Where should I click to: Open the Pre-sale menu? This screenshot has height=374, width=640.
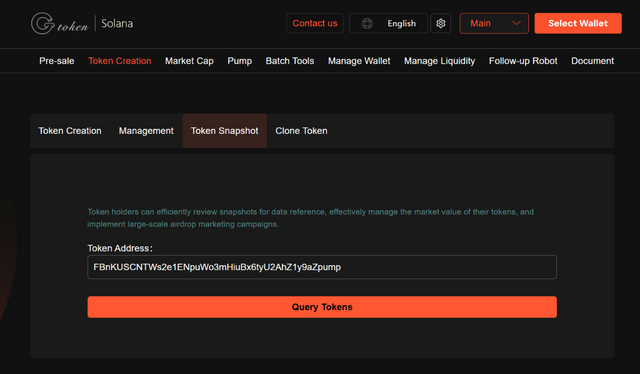click(x=57, y=61)
